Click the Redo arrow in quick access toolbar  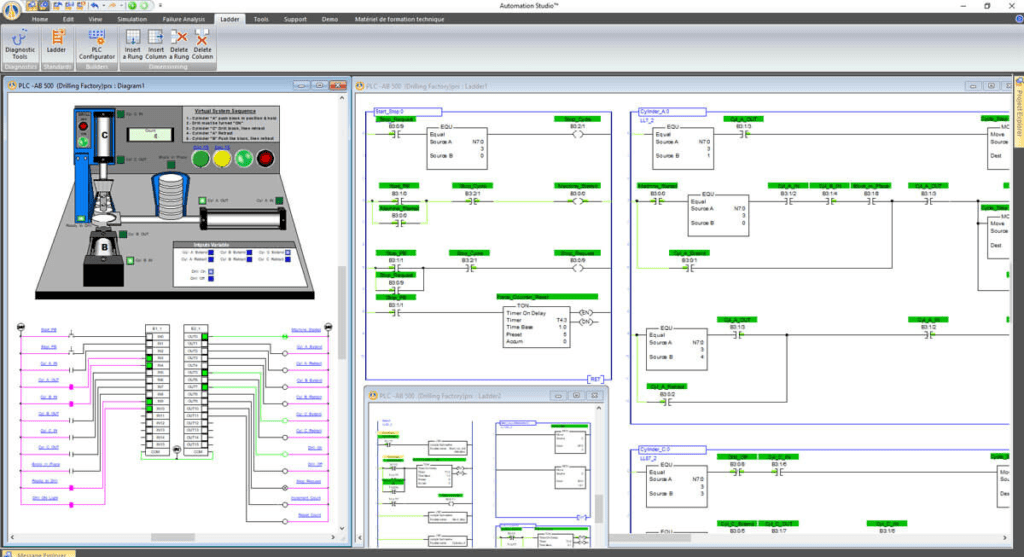pos(112,5)
